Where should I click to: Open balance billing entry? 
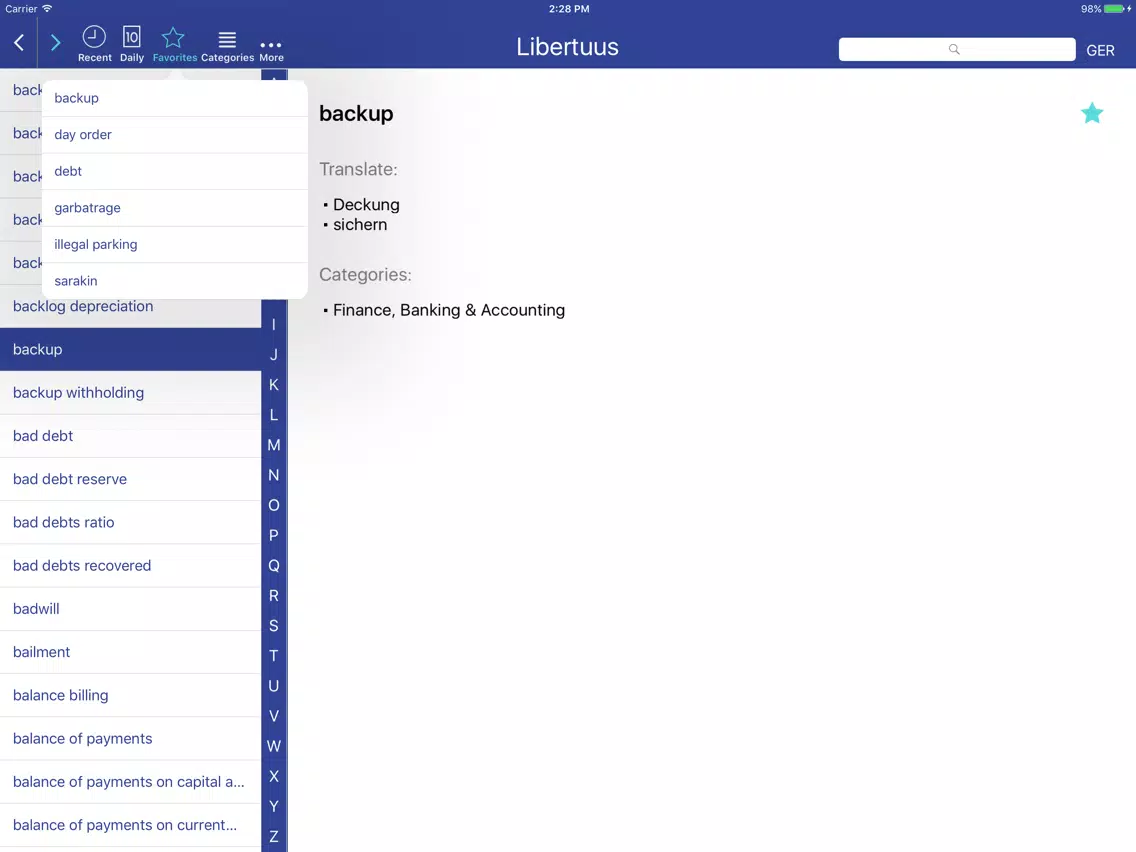pyautogui.click(x=130, y=696)
